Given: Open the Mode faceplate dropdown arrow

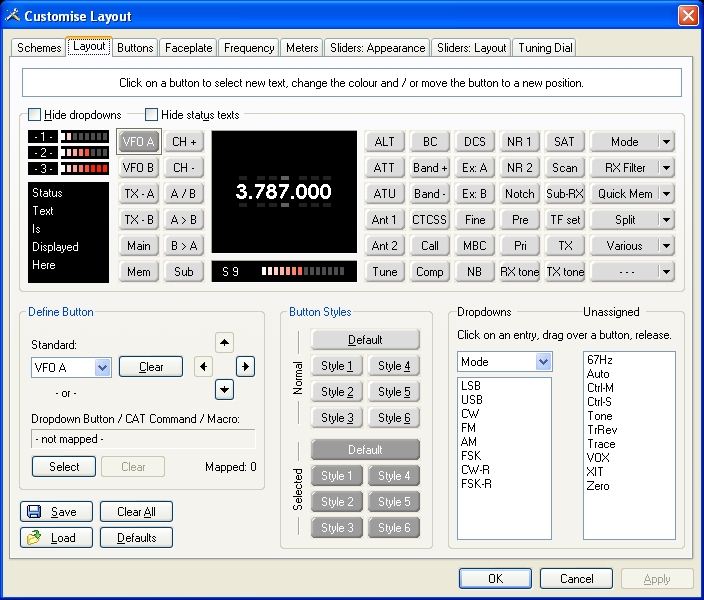Looking at the screenshot, I should pos(666,142).
